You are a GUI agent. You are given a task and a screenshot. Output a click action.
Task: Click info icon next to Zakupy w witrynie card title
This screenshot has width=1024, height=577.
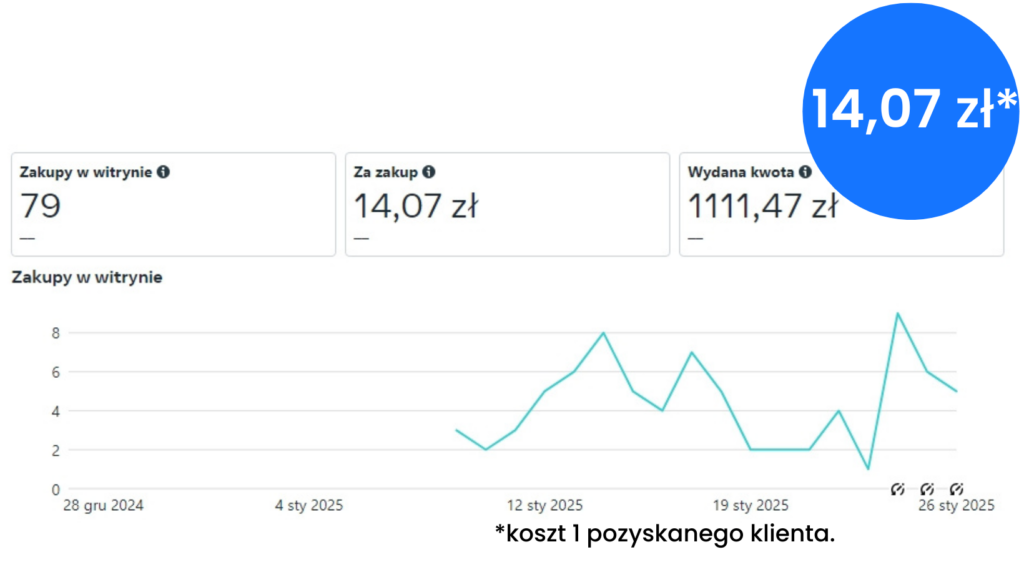tap(163, 172)
